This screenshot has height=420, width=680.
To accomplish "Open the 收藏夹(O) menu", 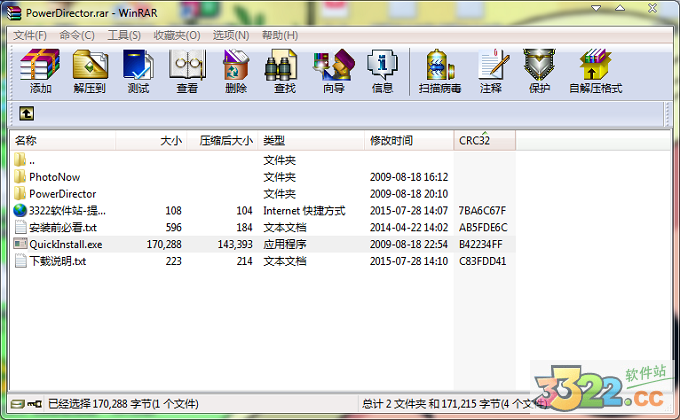I will (x=177, y=35).
